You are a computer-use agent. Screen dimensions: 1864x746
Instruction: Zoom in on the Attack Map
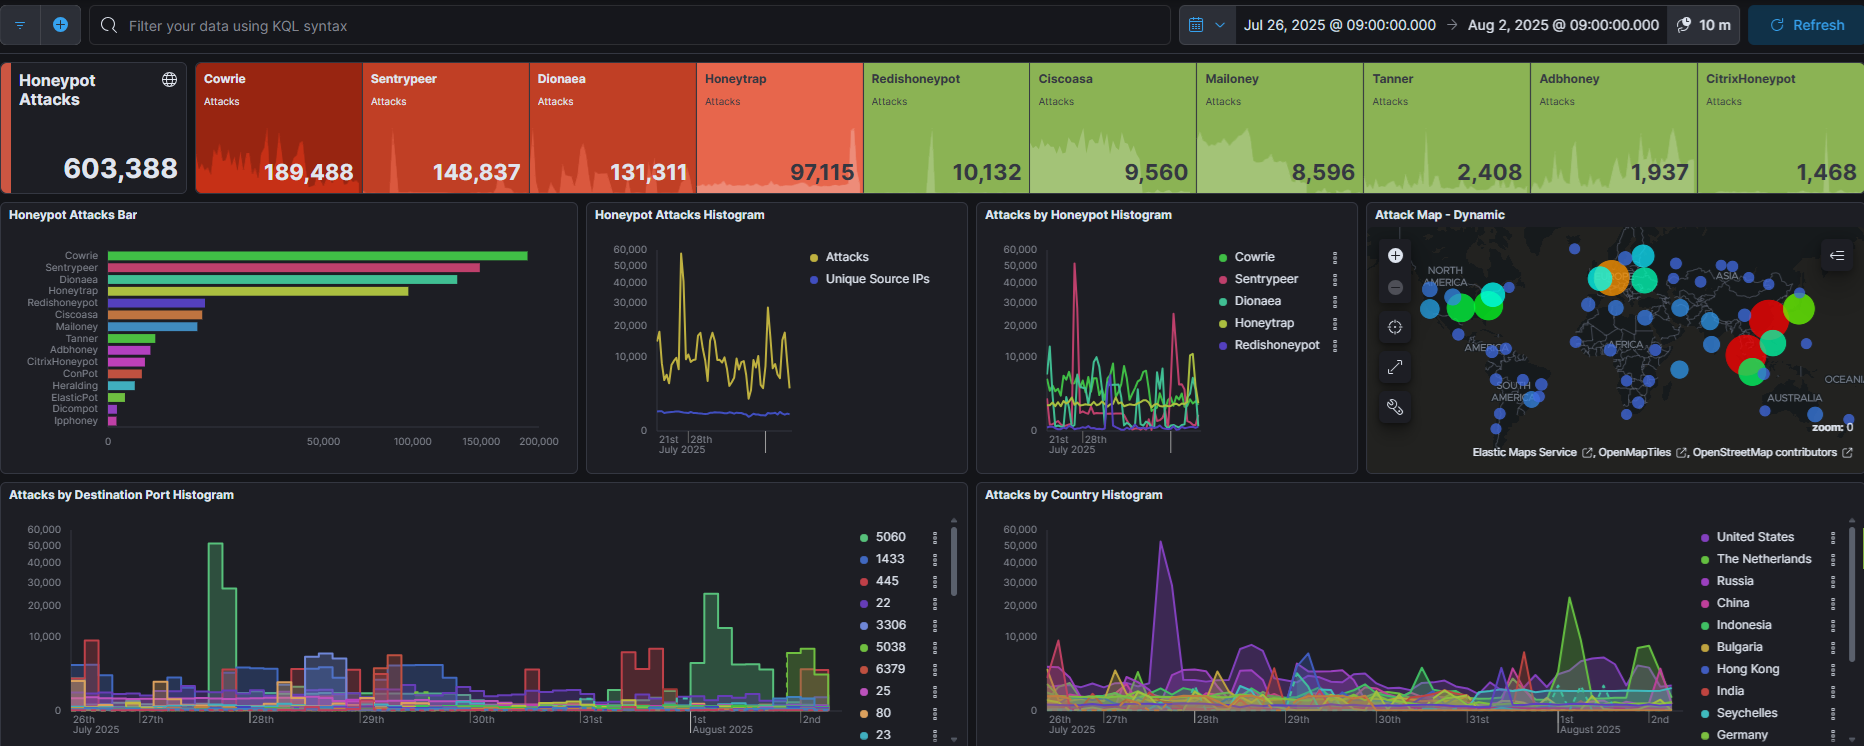pyautogui.click(x=1395, y=256)
